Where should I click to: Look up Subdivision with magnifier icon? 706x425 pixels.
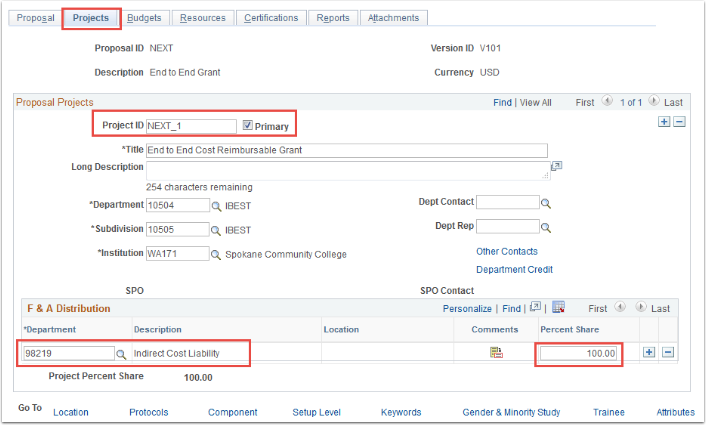pyautogui.click(x=216, y=231)
